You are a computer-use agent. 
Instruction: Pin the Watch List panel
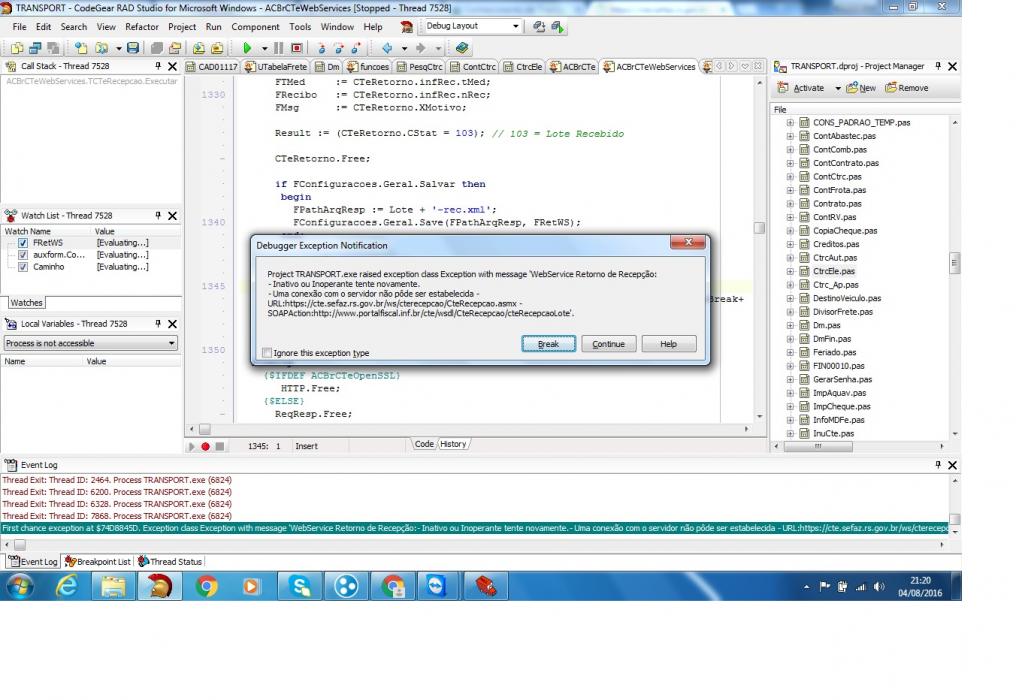click(x=158, y=215)
